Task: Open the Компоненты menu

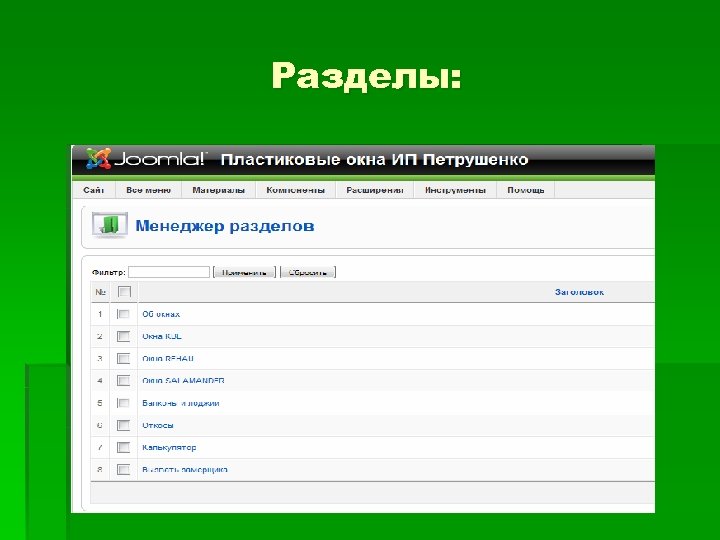Action: 295,190
